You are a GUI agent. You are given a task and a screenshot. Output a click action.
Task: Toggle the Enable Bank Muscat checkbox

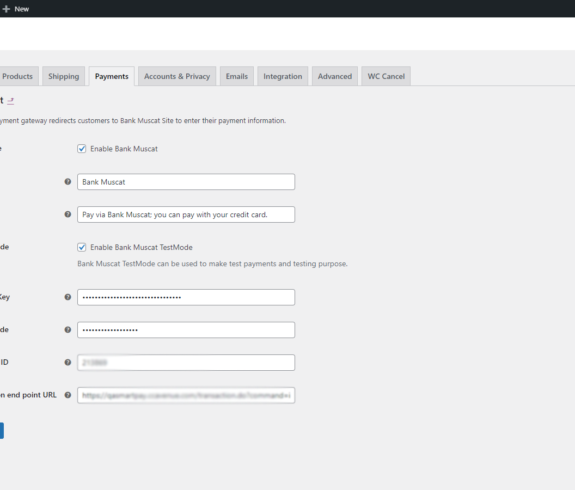81,149
